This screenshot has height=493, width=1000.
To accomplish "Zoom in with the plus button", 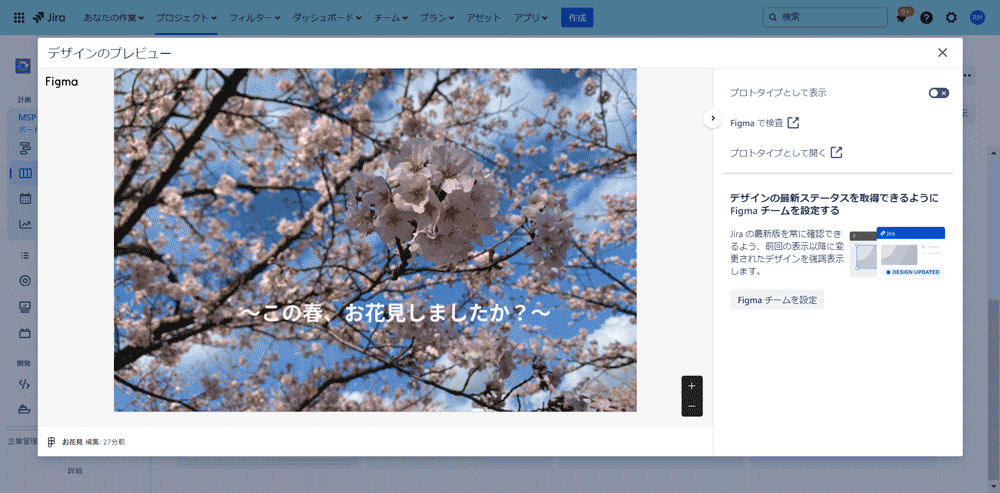I will click(x=691, y=386).
